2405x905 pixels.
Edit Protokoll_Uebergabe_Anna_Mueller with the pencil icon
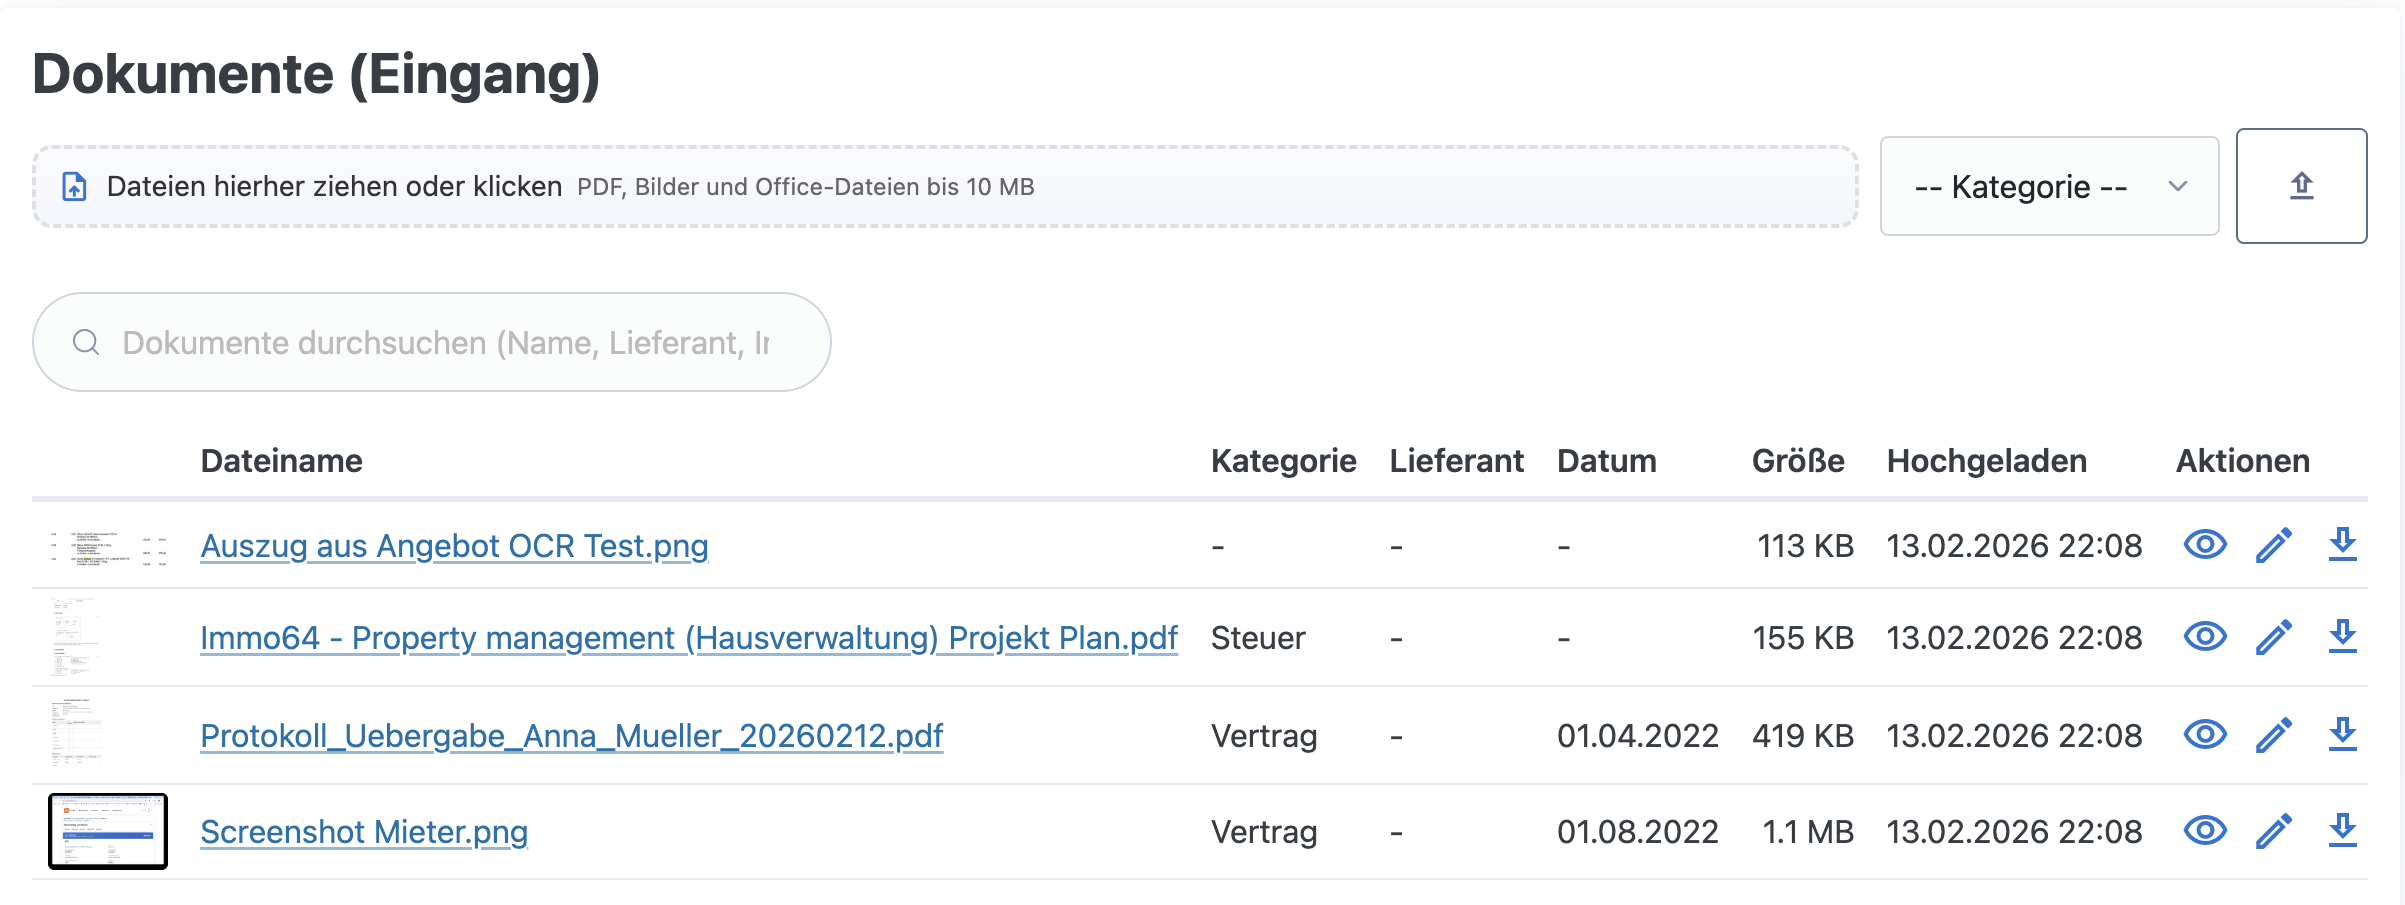[2274, 735]
